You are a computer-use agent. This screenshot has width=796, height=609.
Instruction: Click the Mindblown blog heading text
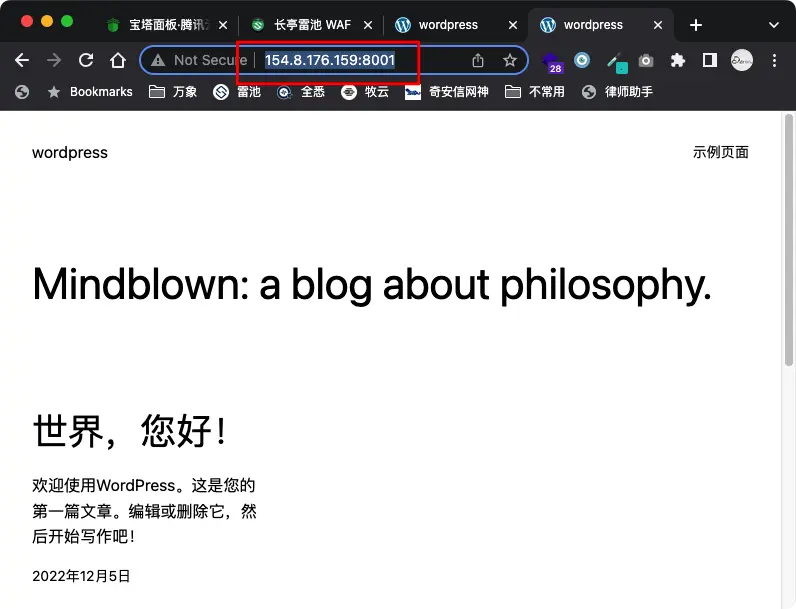tap(372, 285)
